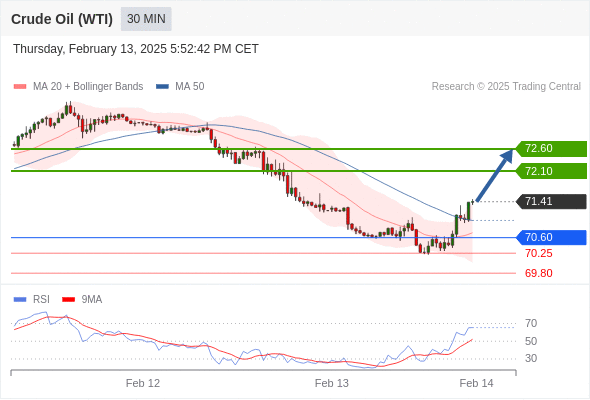Click the blue MA 50 legend swatch

tap(162, 87)
